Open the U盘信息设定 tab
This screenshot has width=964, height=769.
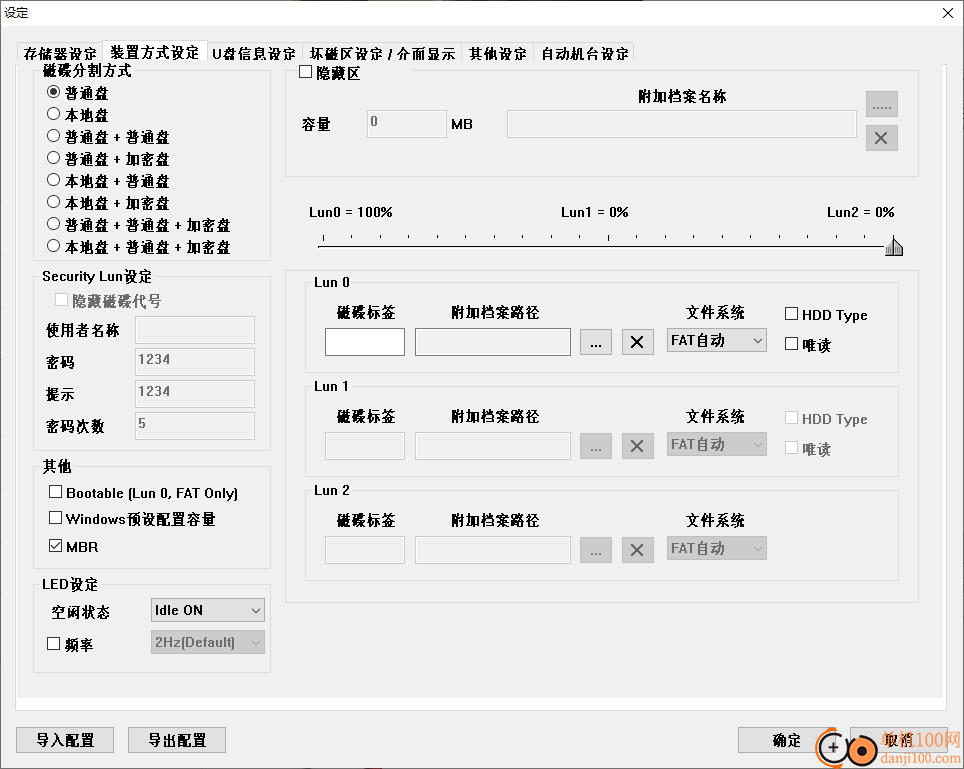click(254, 53)
